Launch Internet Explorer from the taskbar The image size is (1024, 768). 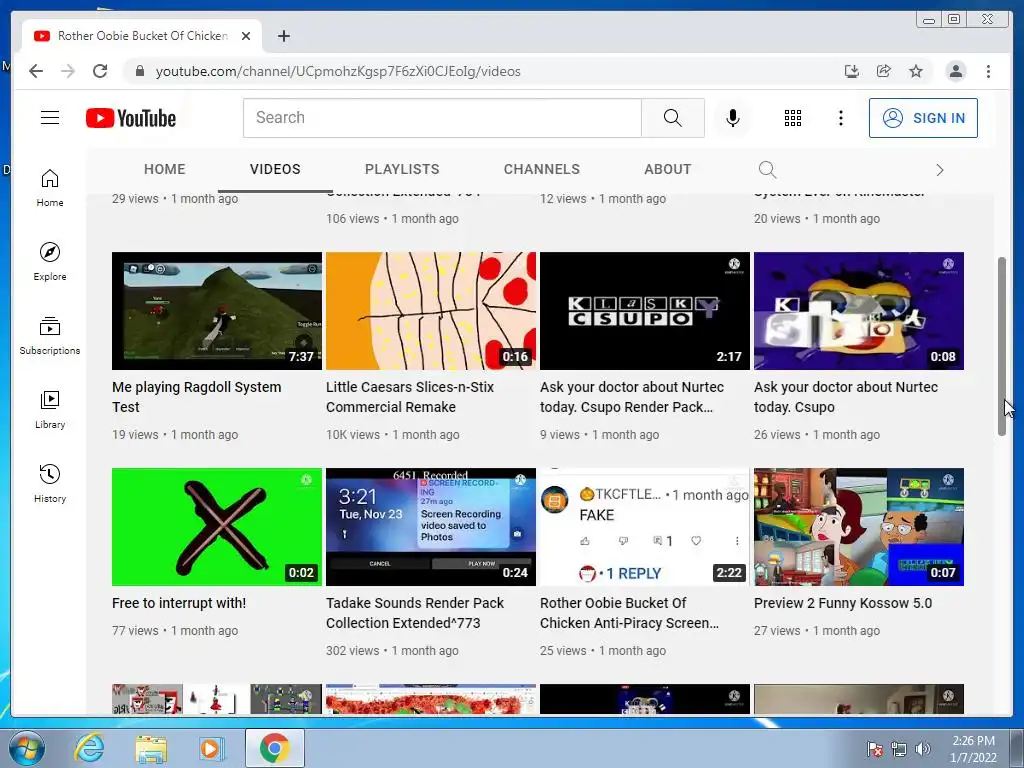[89, 748]
